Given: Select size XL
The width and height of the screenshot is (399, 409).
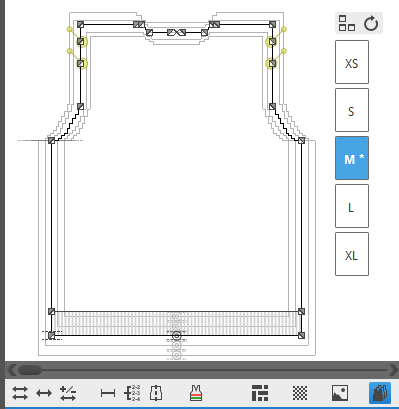Looking at the screenshot, I should [352, 254].
